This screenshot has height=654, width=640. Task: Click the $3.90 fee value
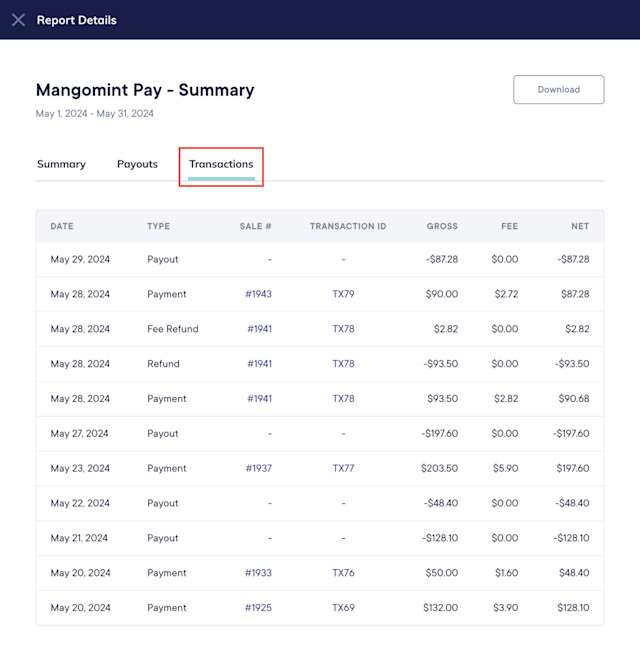506,607
